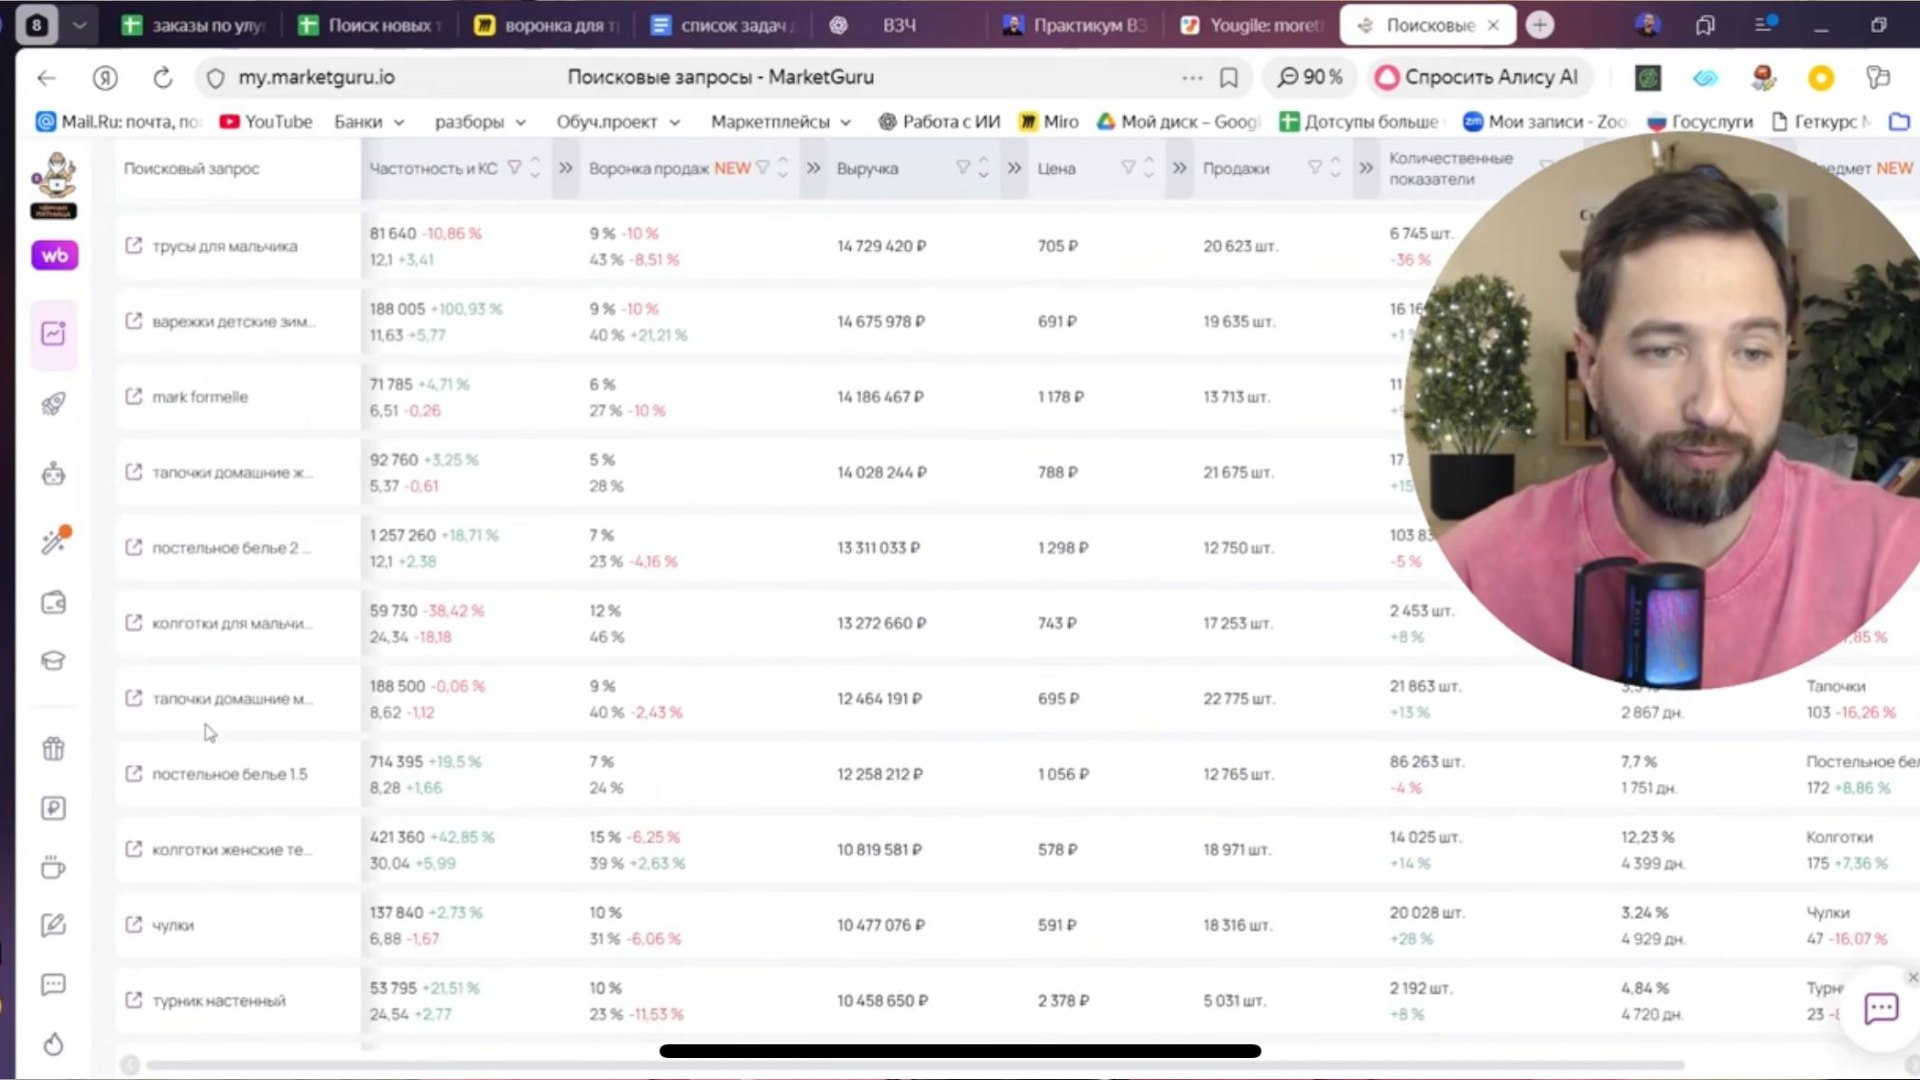Select 'постельное белье 1.5' query text
Screen dimensions: 1920x1080
pos(229,774)
